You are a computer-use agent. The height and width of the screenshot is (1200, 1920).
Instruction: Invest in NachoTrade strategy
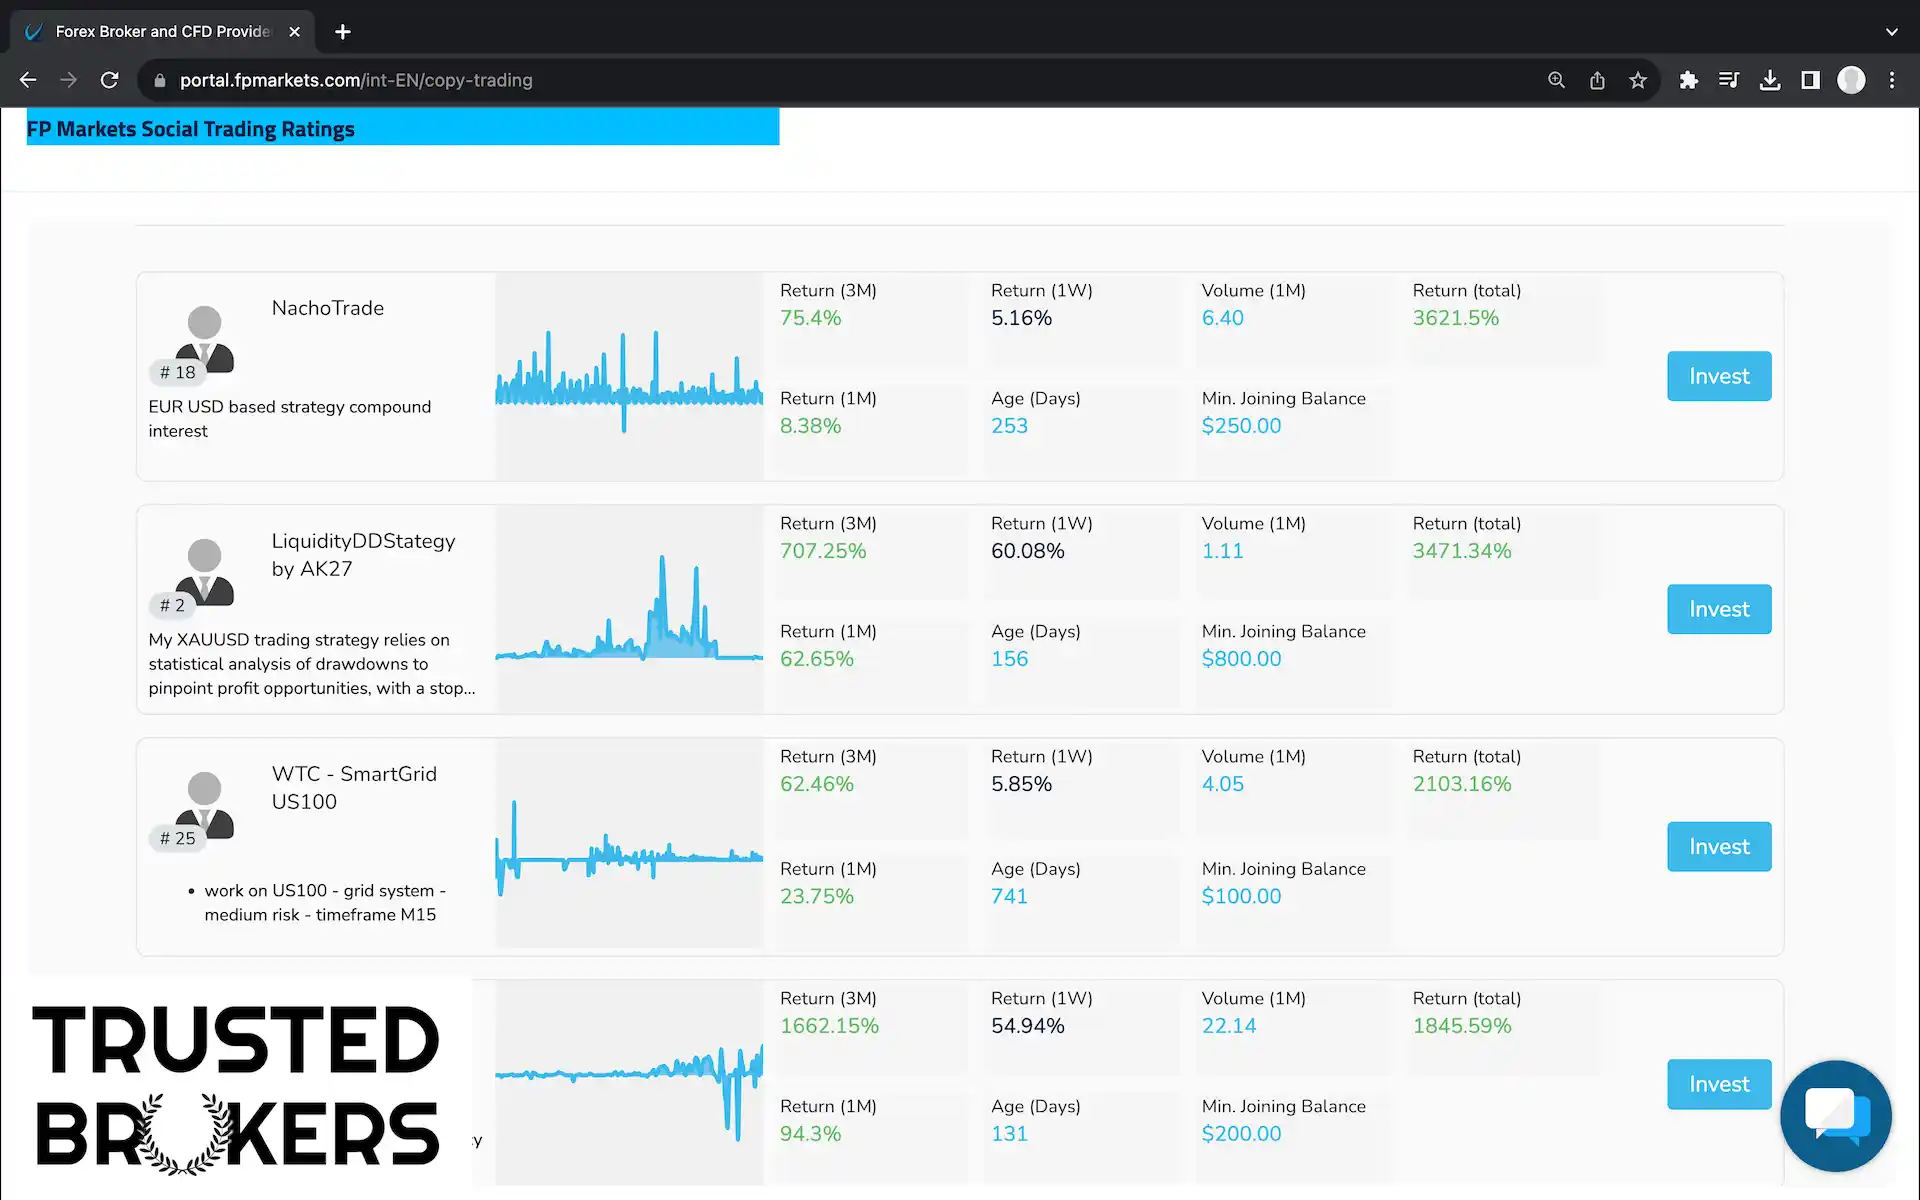pyautogui.click(x=1719, y=376)
